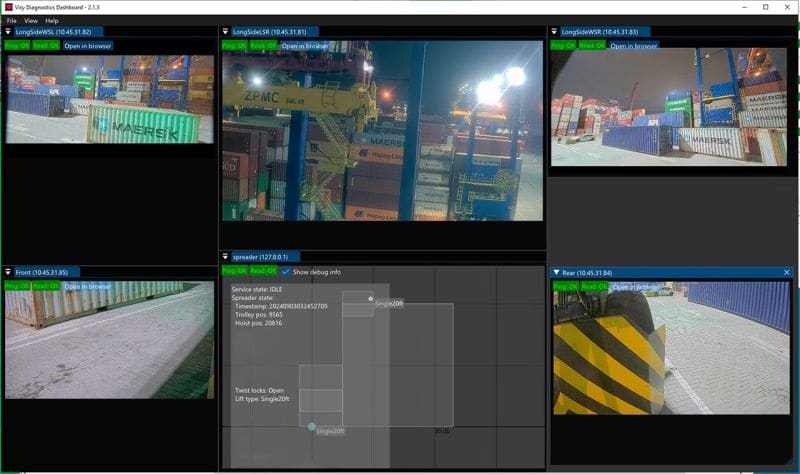Click Ping OK indicator in Rear panel
The image size is (800, 474).
pyautogui.click(x=566, y=287)
